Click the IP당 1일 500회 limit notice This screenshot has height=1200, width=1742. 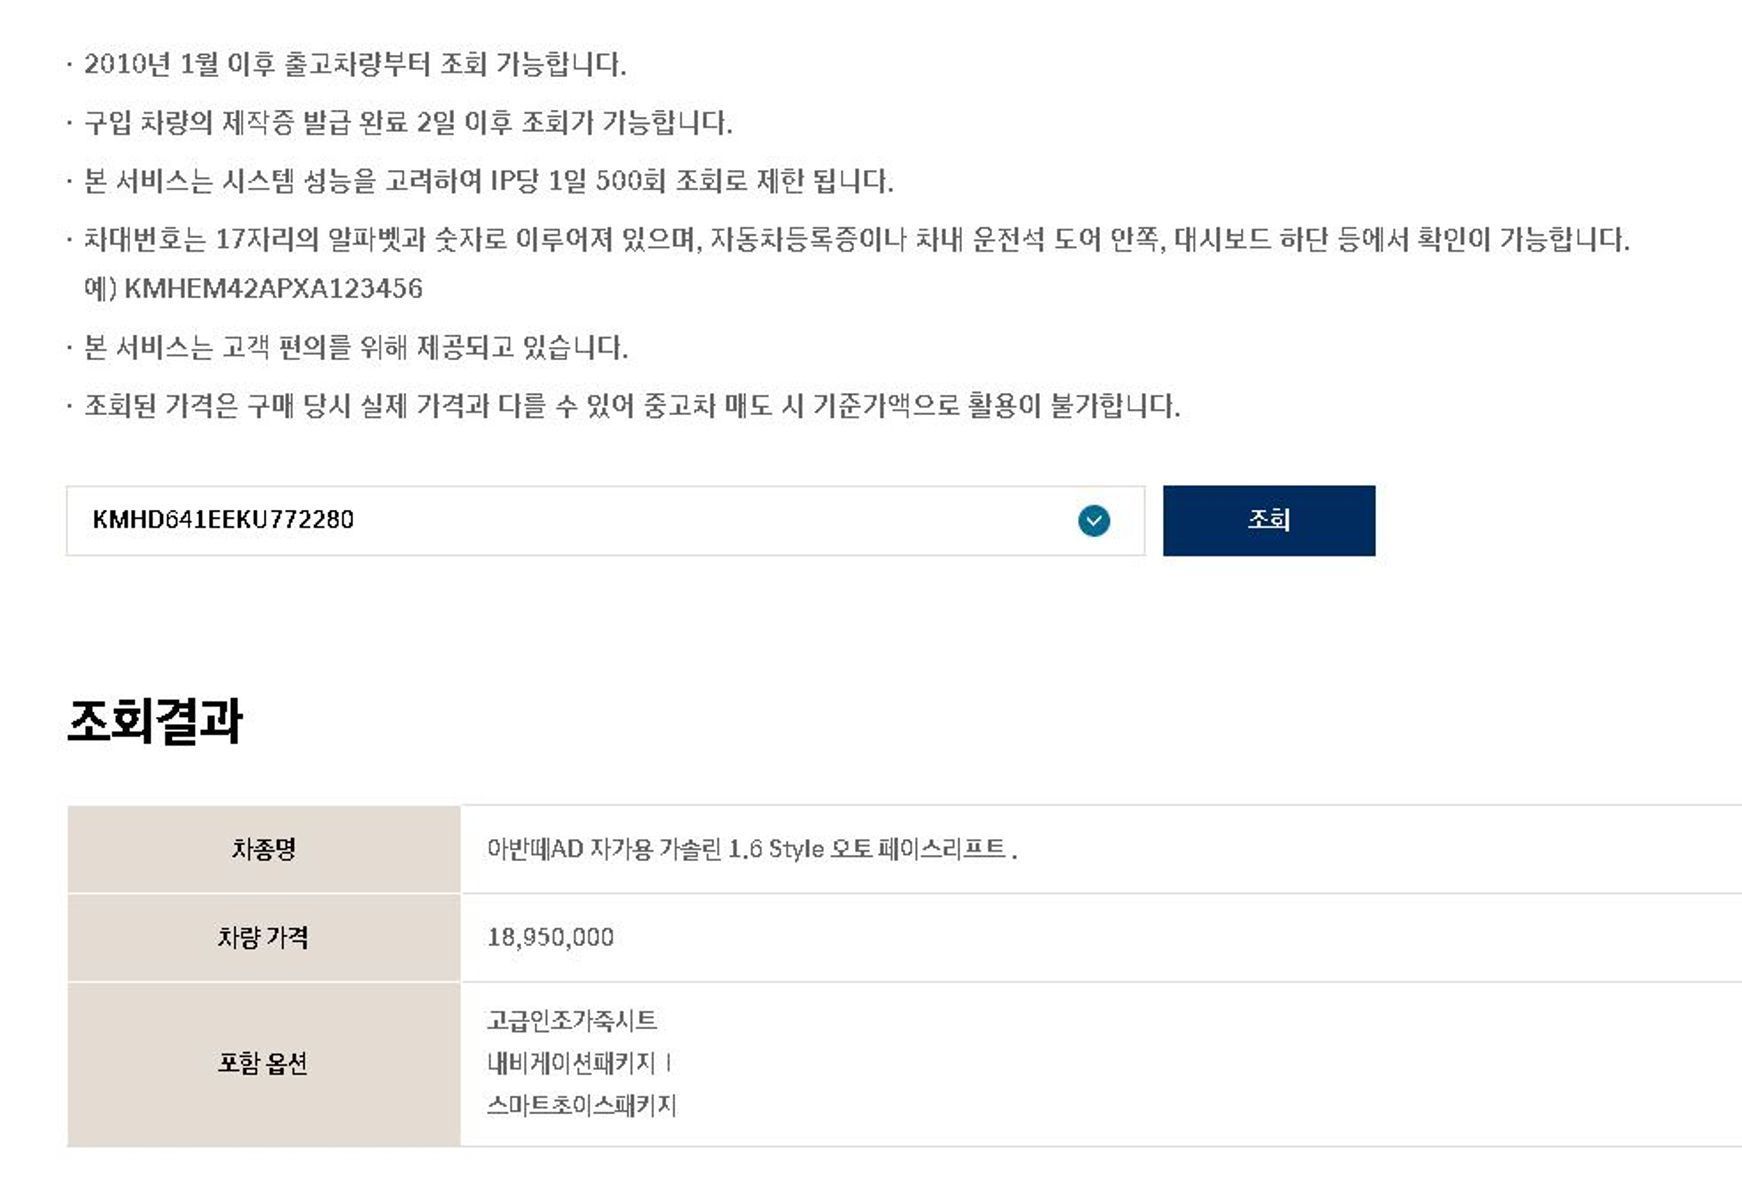pos(489,181)
